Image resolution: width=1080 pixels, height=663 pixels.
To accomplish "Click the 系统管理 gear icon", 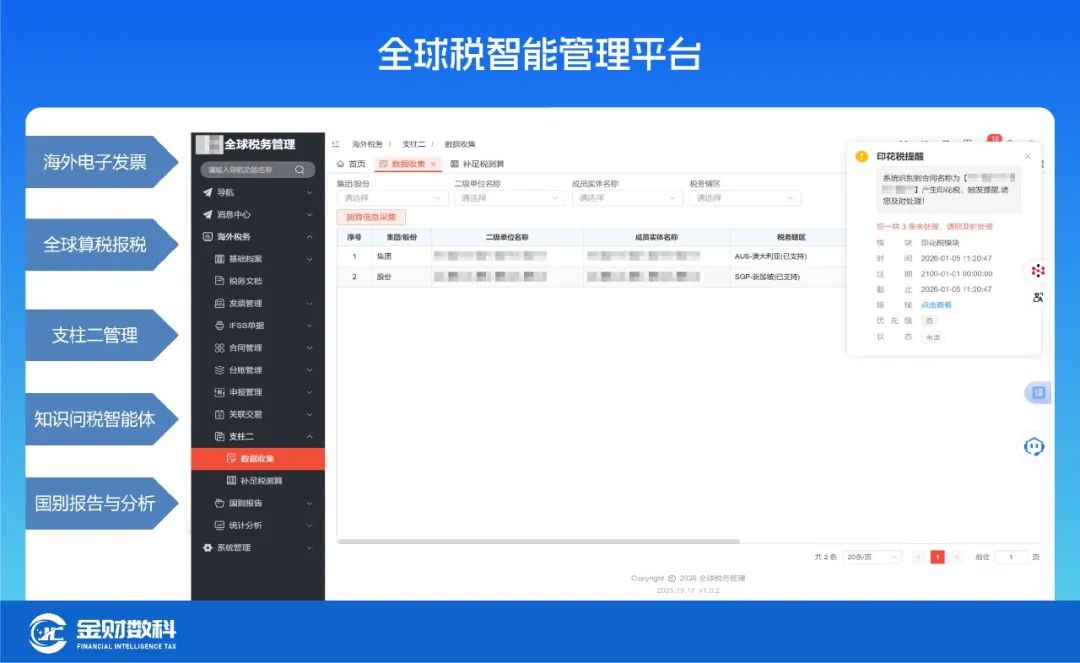I will pyautogui.click(x=207, y=547).
